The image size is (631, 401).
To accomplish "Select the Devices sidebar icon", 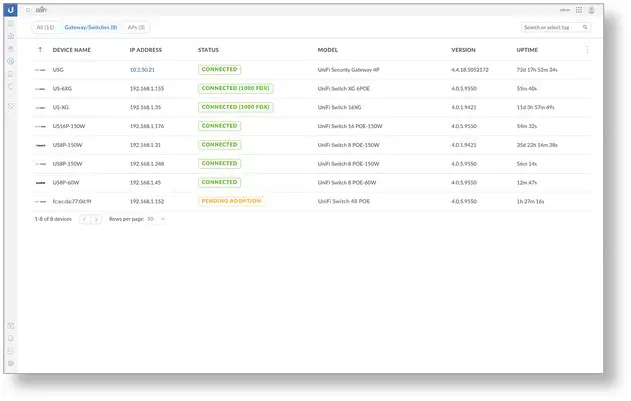I will point(11,61).
